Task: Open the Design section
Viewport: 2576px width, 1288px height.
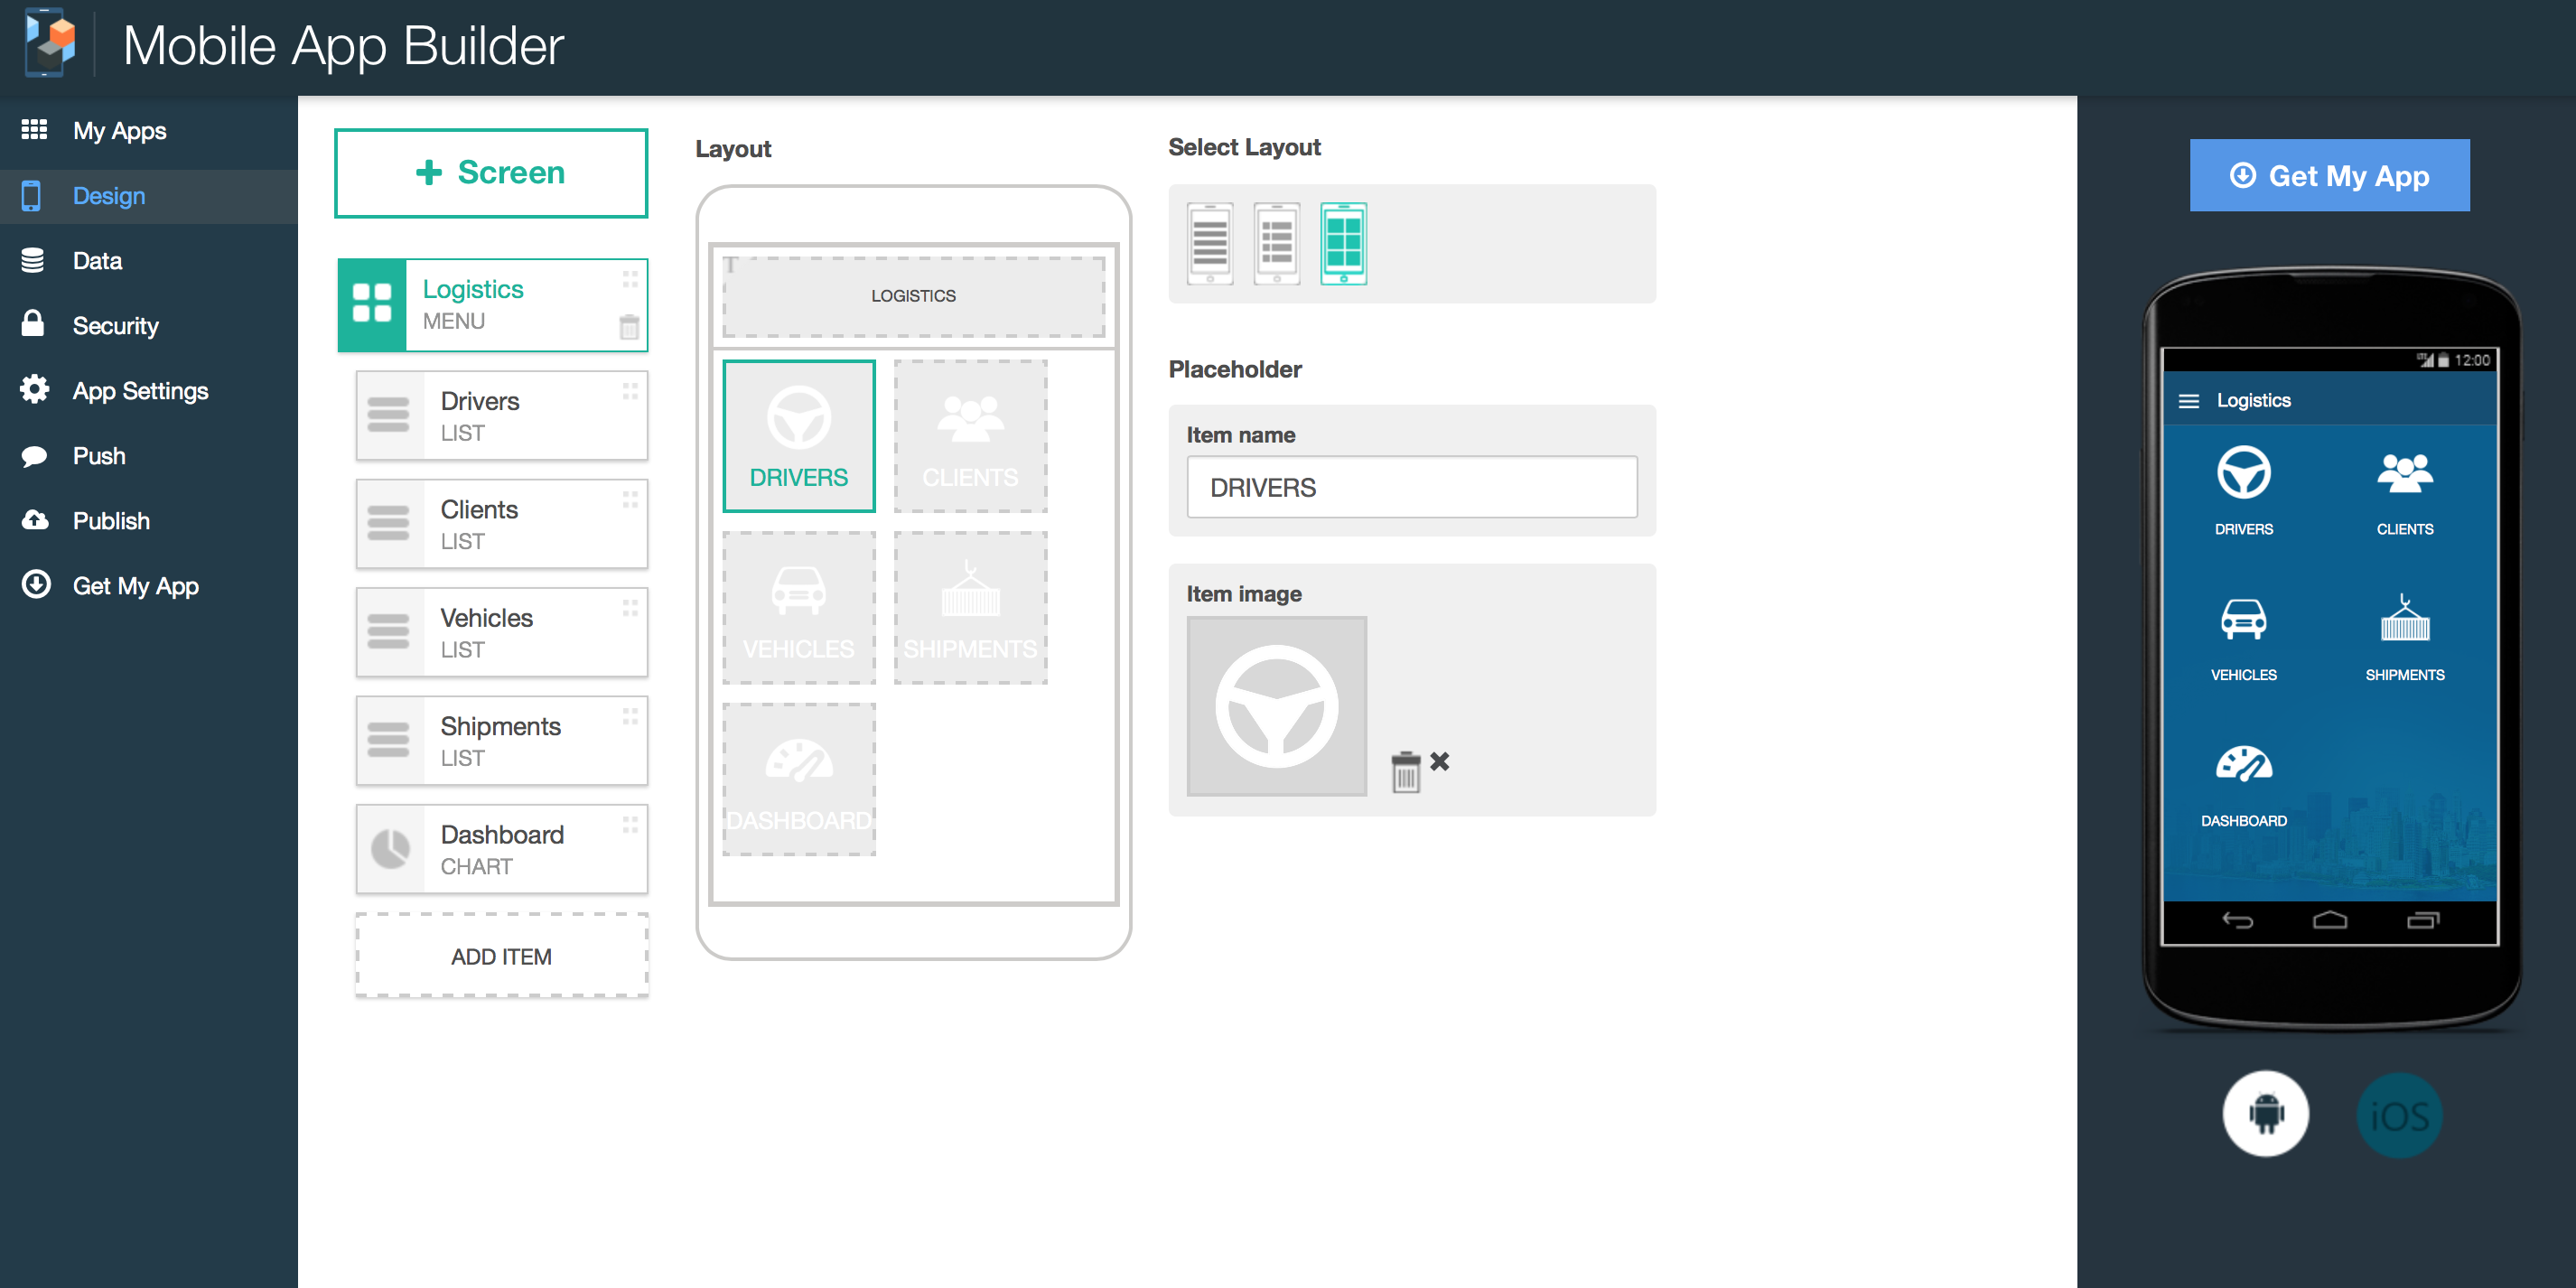Action: click(x=110, y=195)
